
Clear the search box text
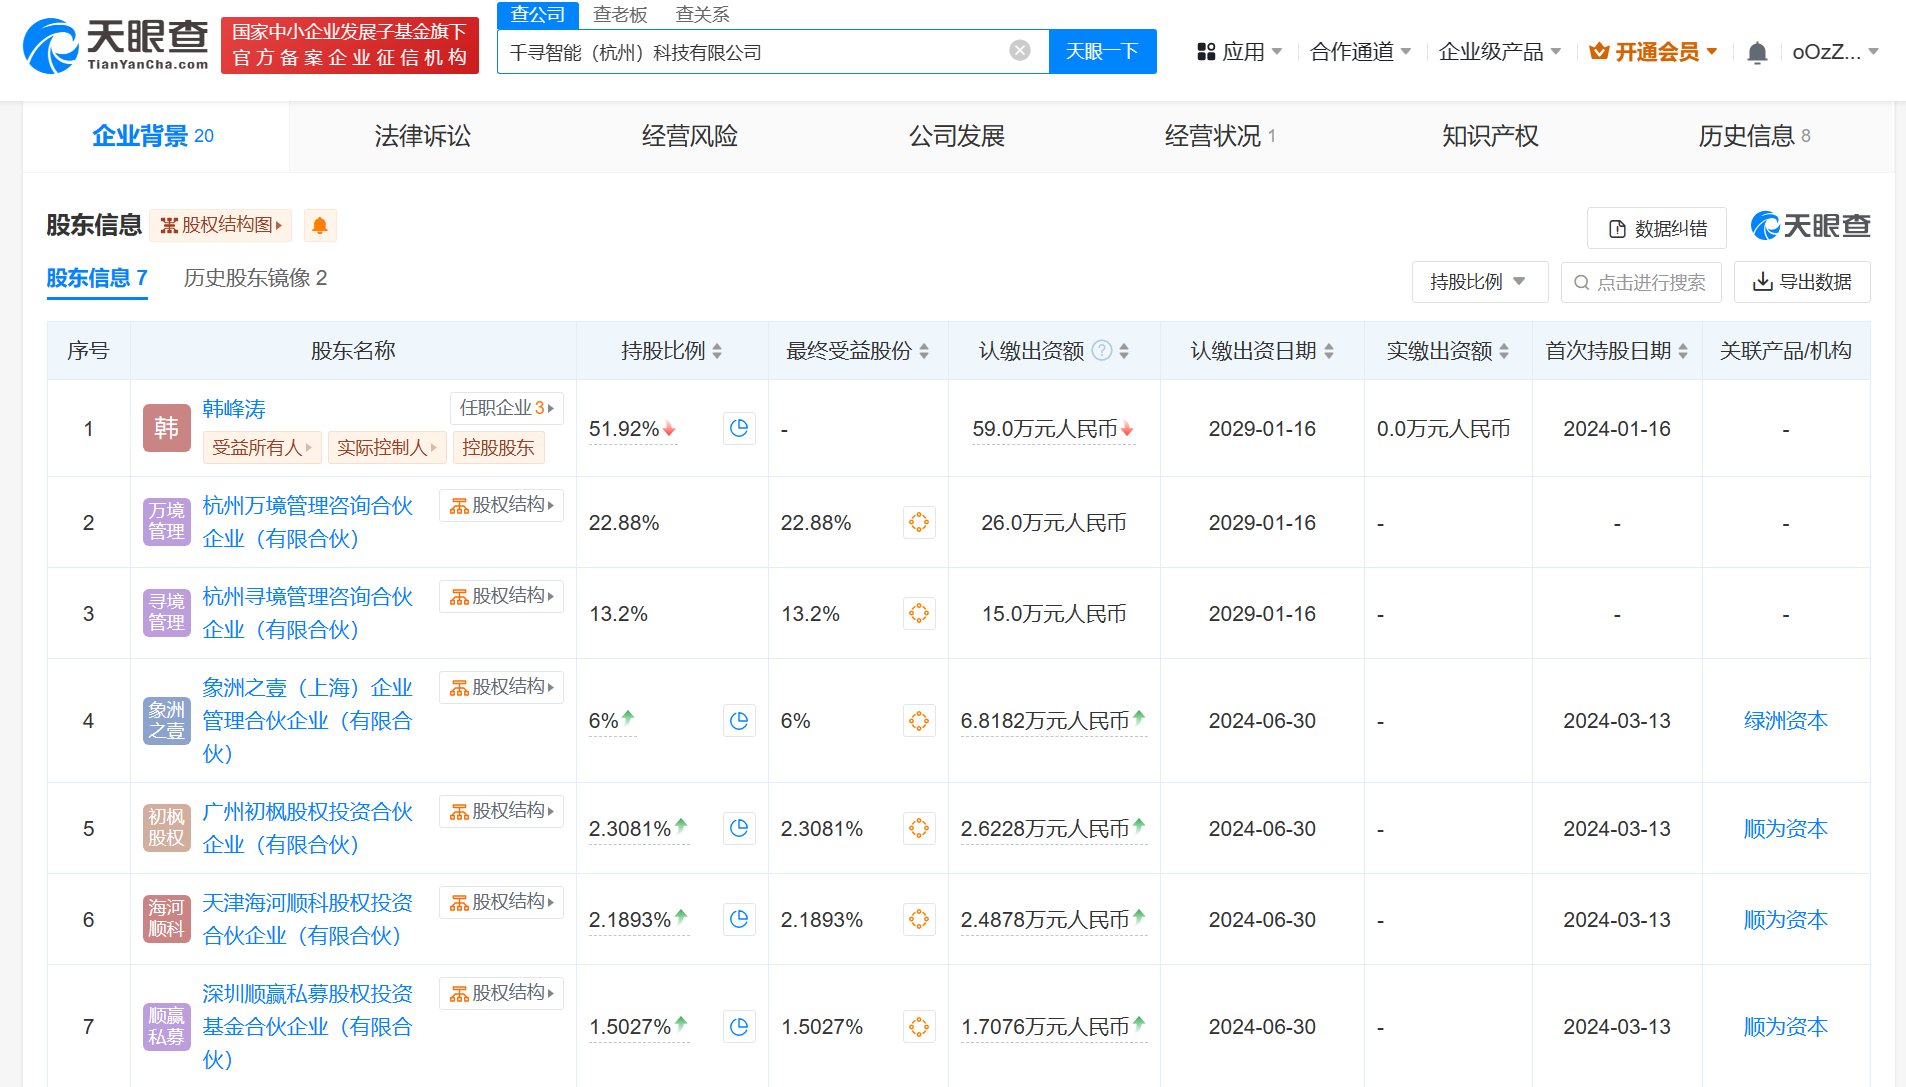(1019, 51)
